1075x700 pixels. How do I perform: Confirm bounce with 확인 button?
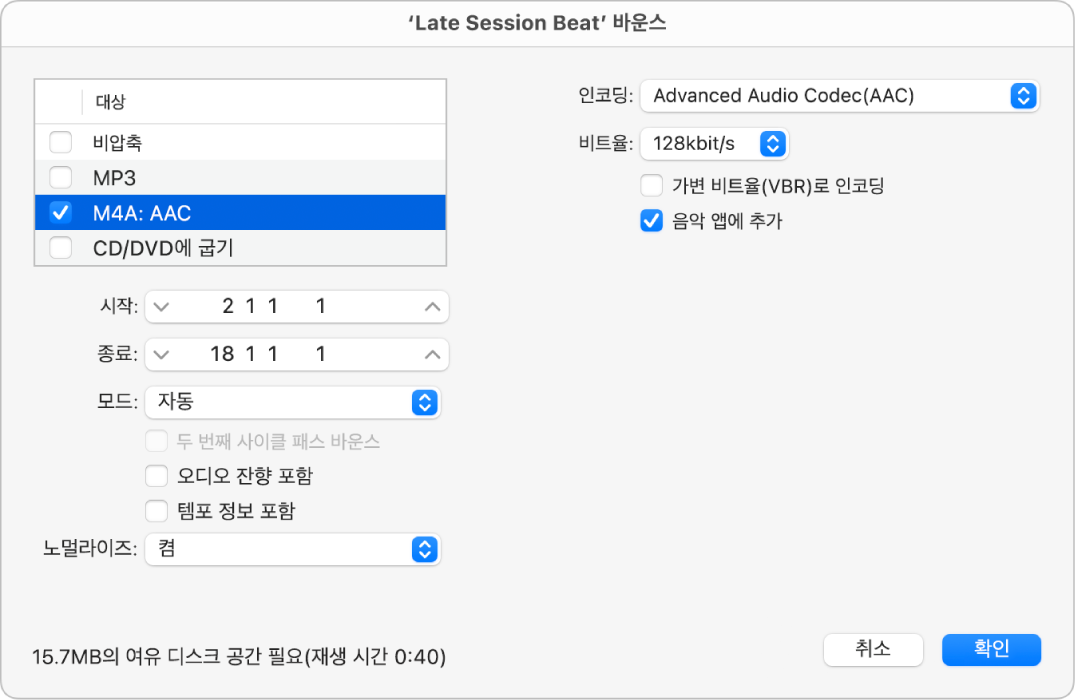(x=991, y=649)
